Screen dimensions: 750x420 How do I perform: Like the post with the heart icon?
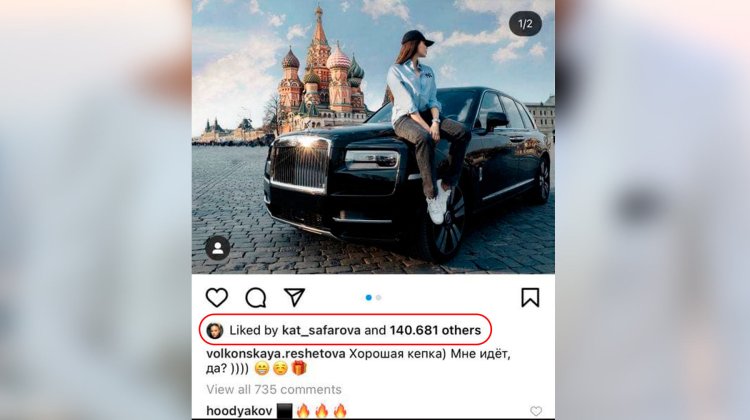click(217, 297)
